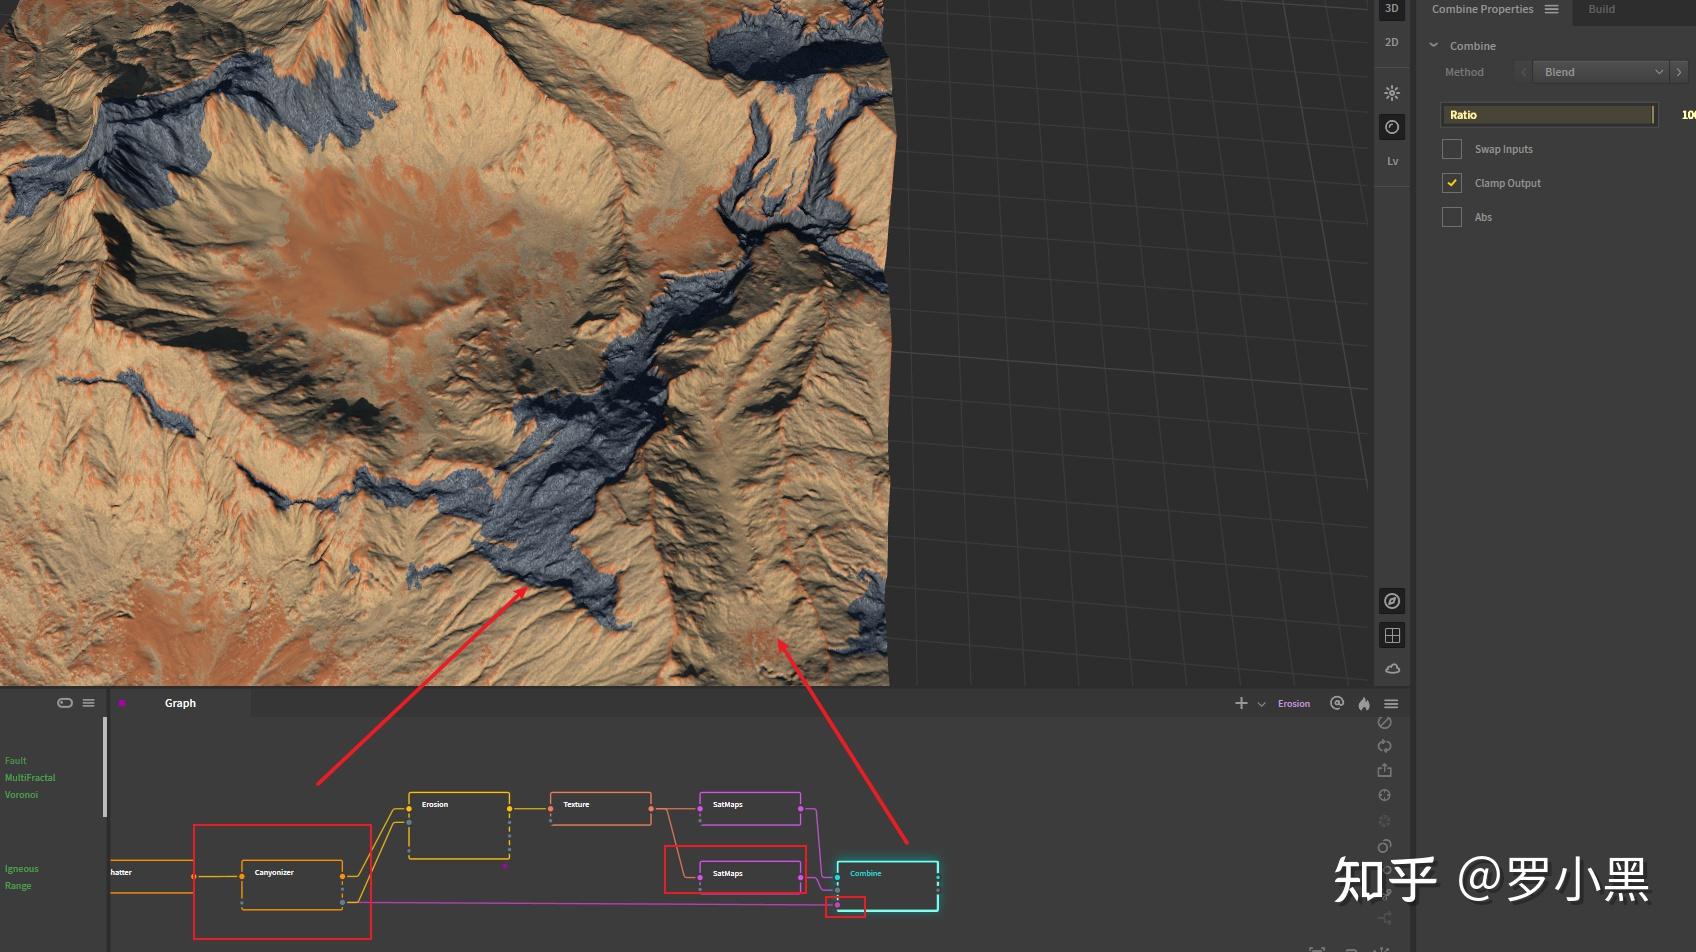Select the Graph tab
The height and width of the screenshot is (952, 1696).
180,703
